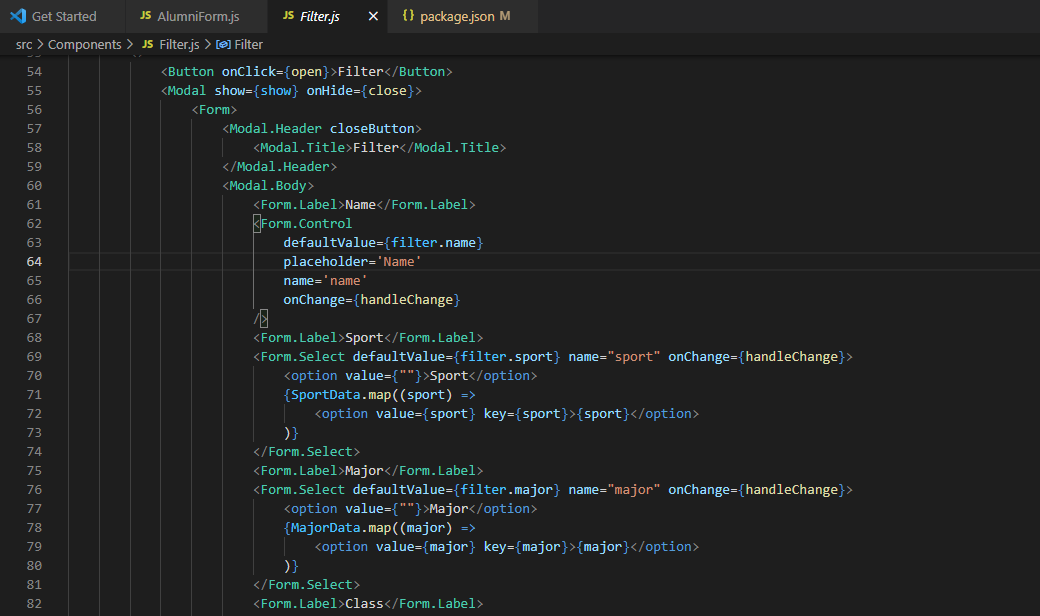The image size is (1040, 616).
Task: Click the VS Code icon on Get Started tab
Action: pos(18,16)
